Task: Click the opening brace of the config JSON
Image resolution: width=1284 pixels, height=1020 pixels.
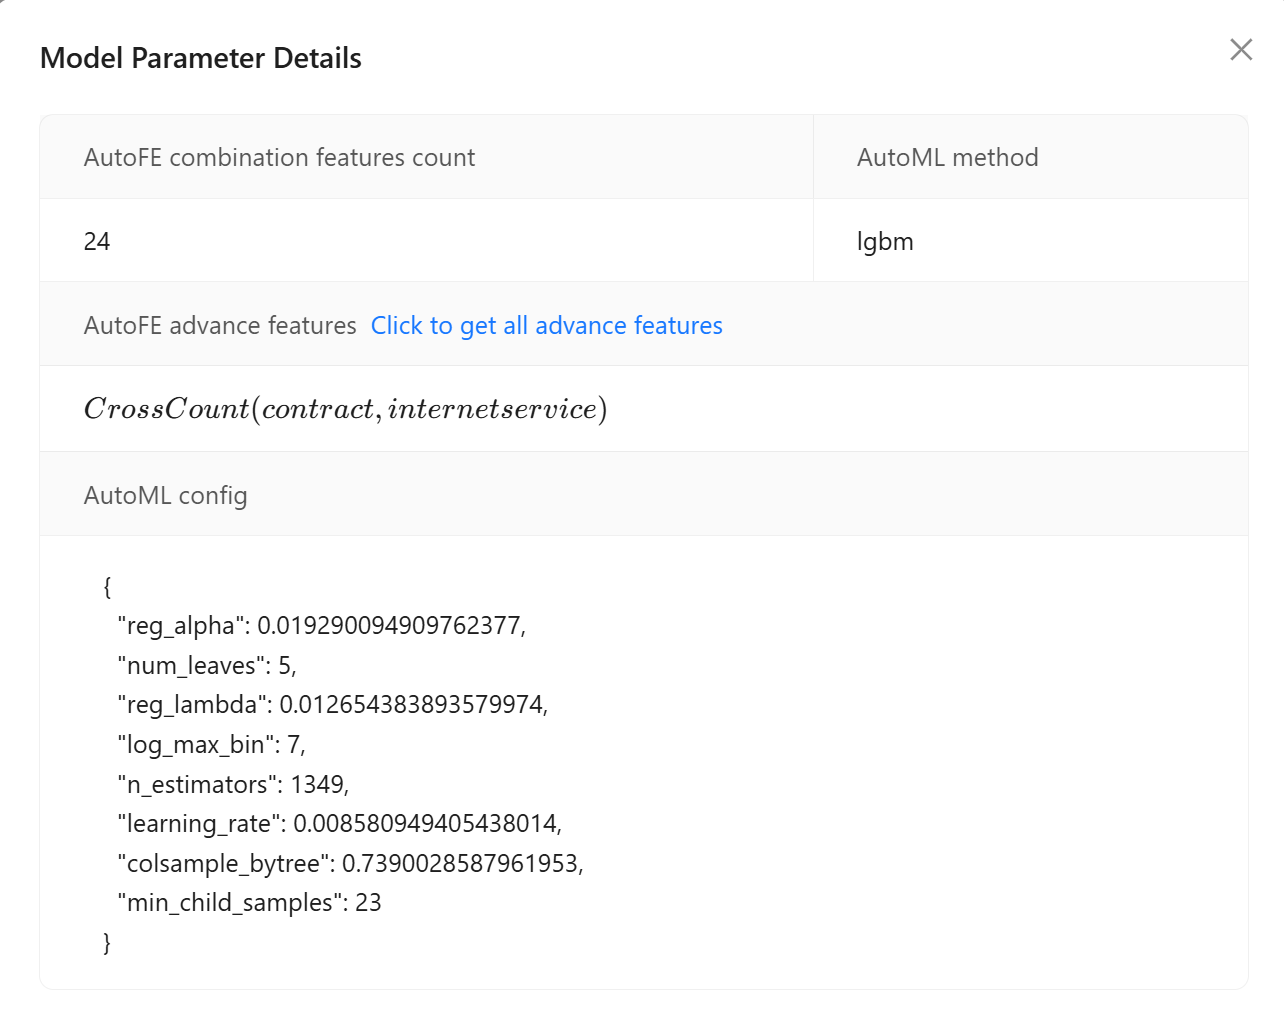Action: coord(107,587)
